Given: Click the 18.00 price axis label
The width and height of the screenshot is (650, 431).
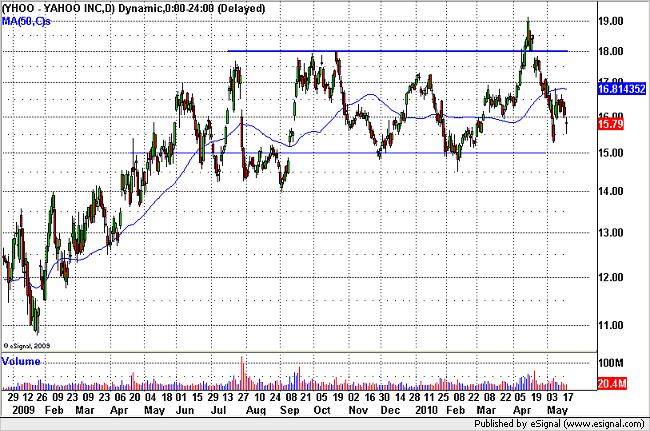Looking at the screenshot, I should [611, 51].
